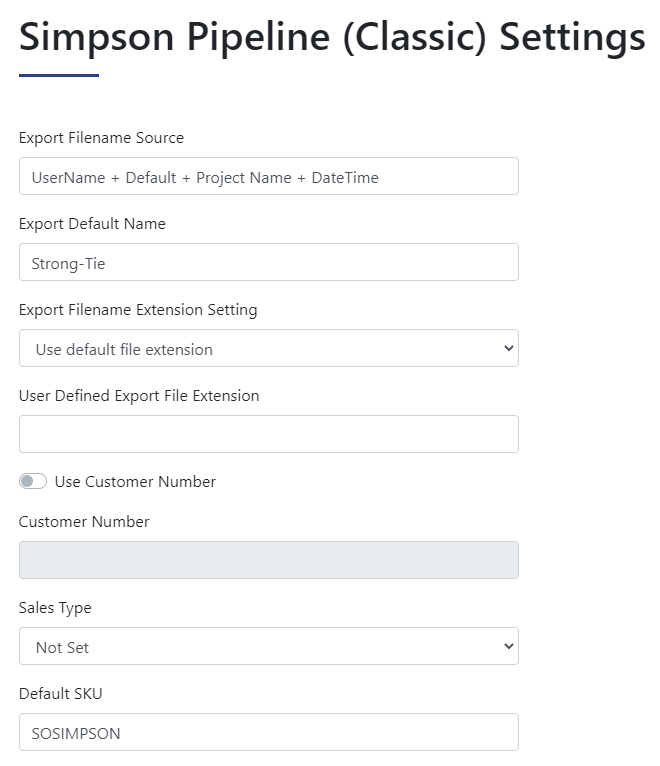Click the Default SKU label
660x766 pixels.
point(61,694)
